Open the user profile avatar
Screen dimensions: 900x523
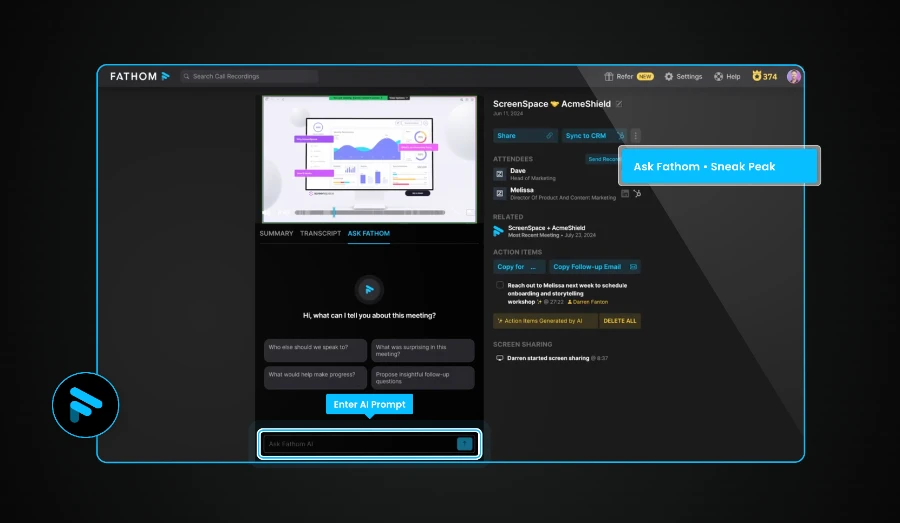point(794,76)
